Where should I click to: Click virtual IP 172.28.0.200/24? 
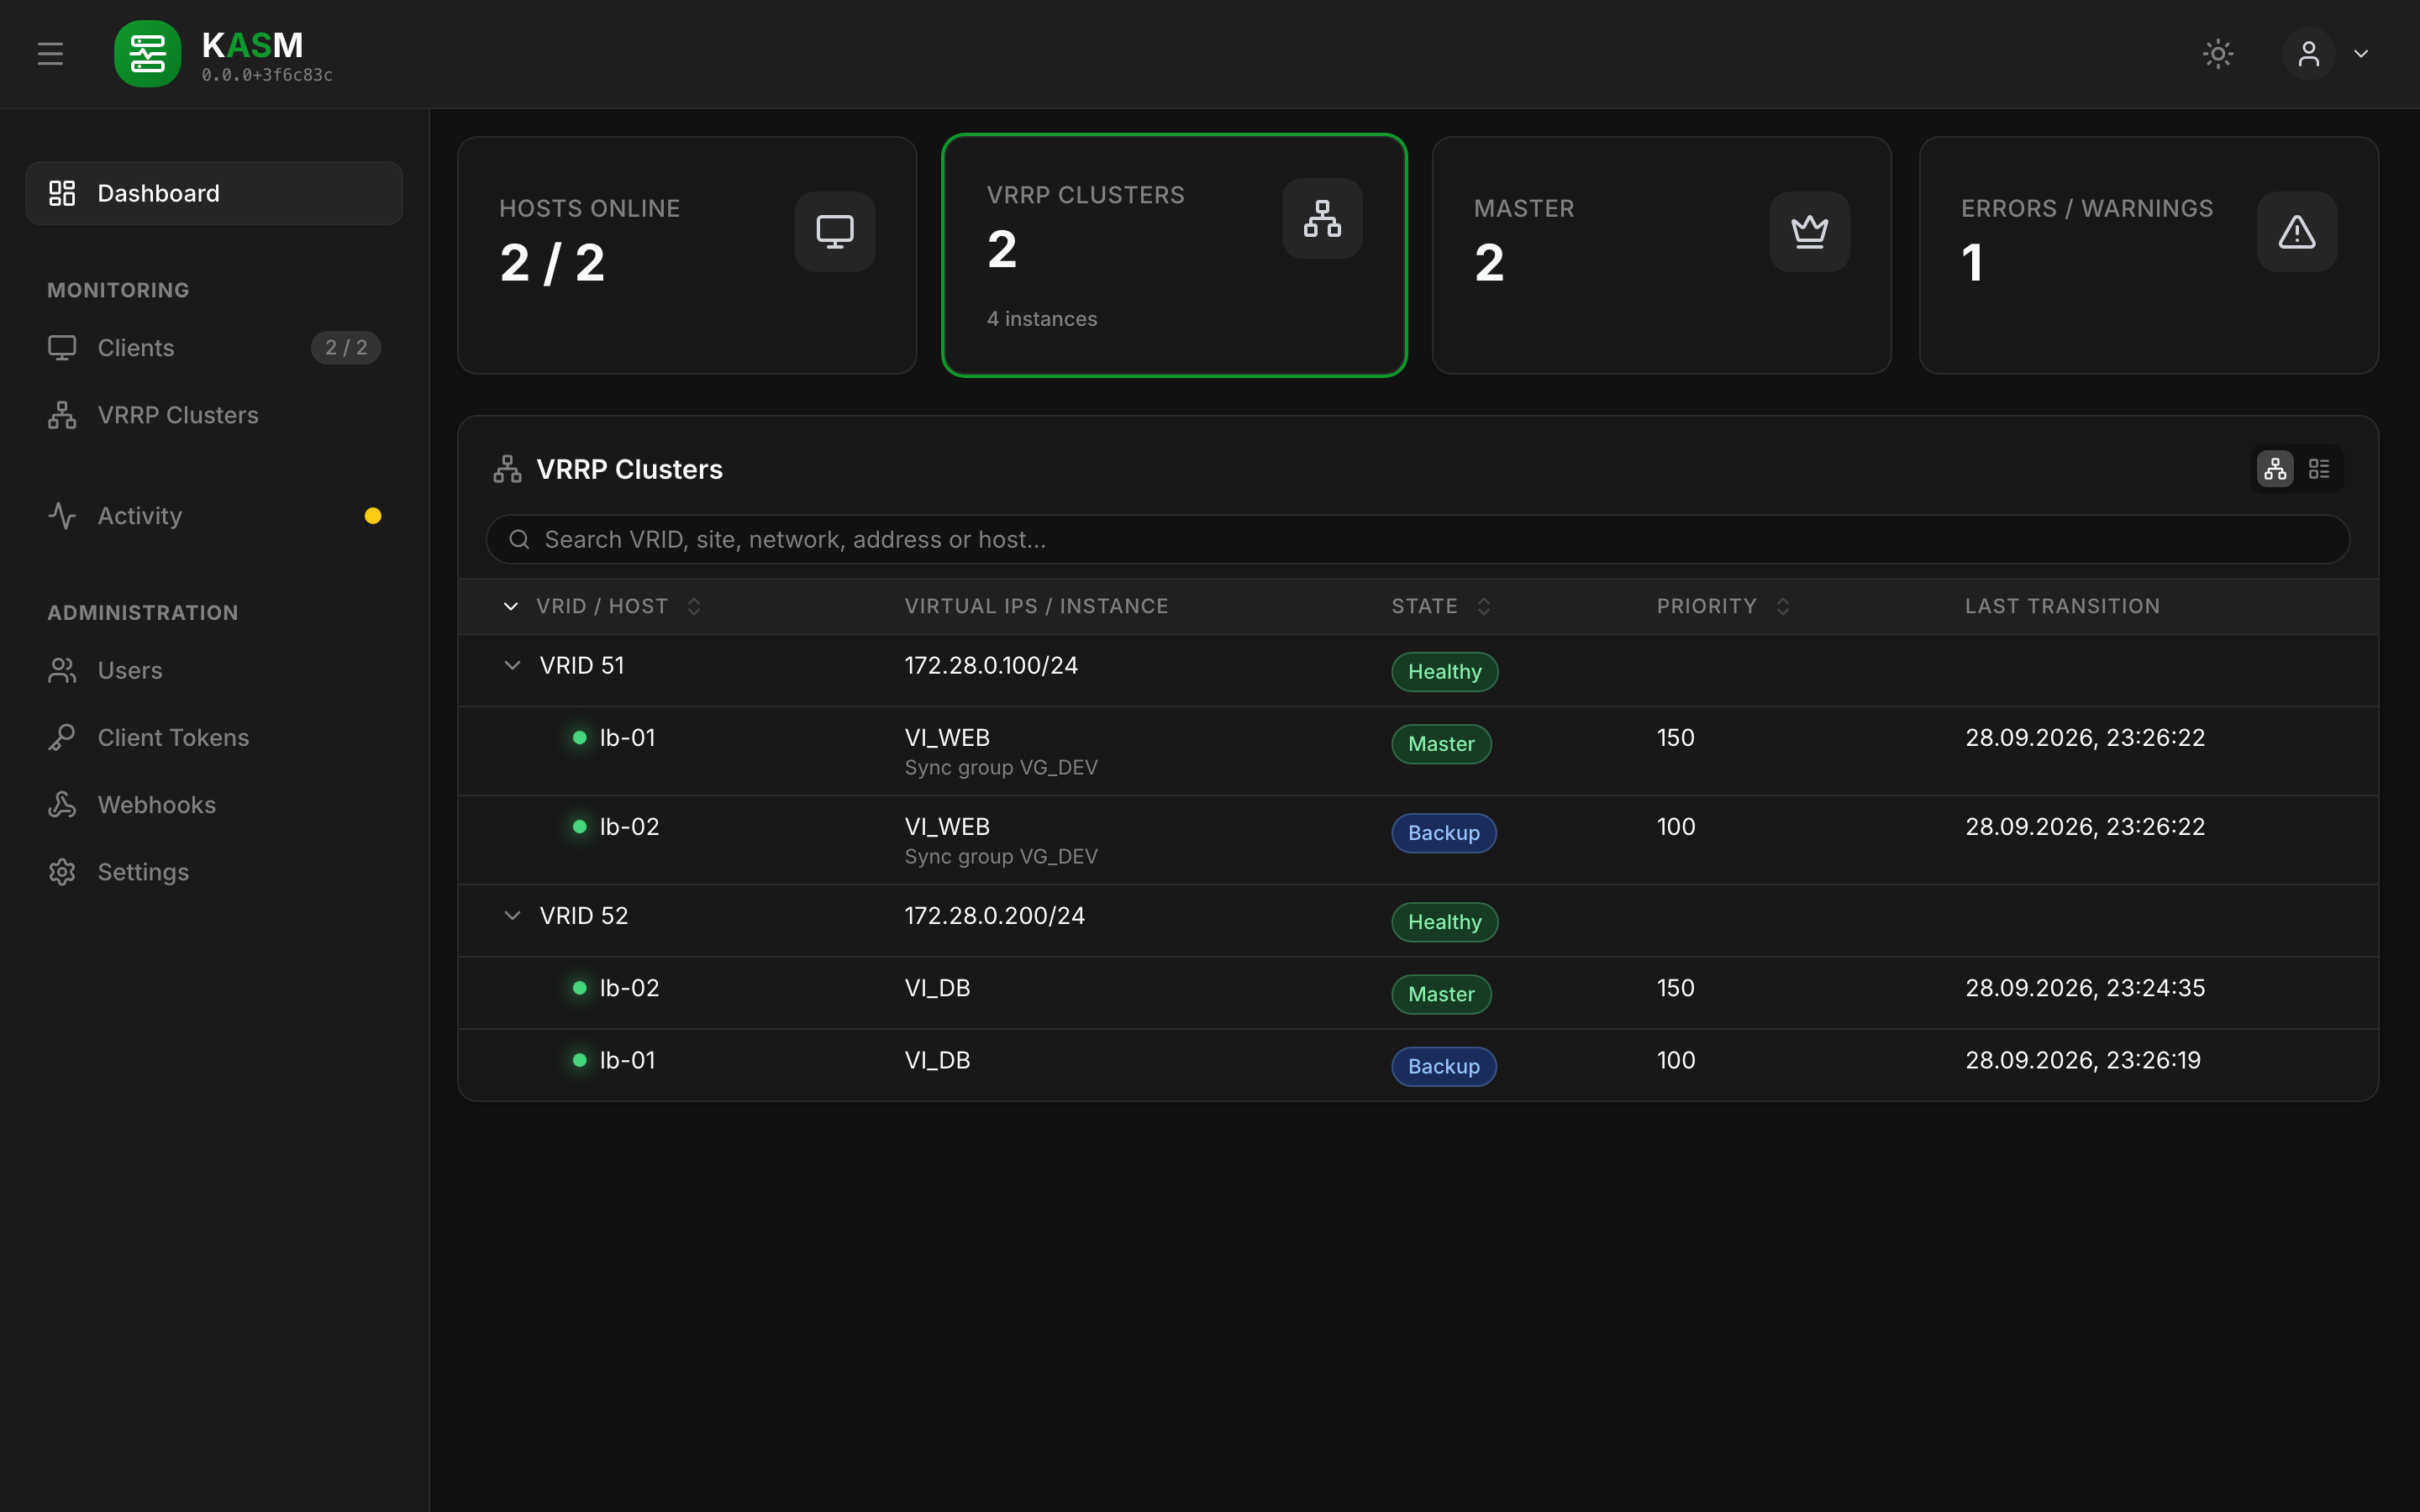point(994,916)
